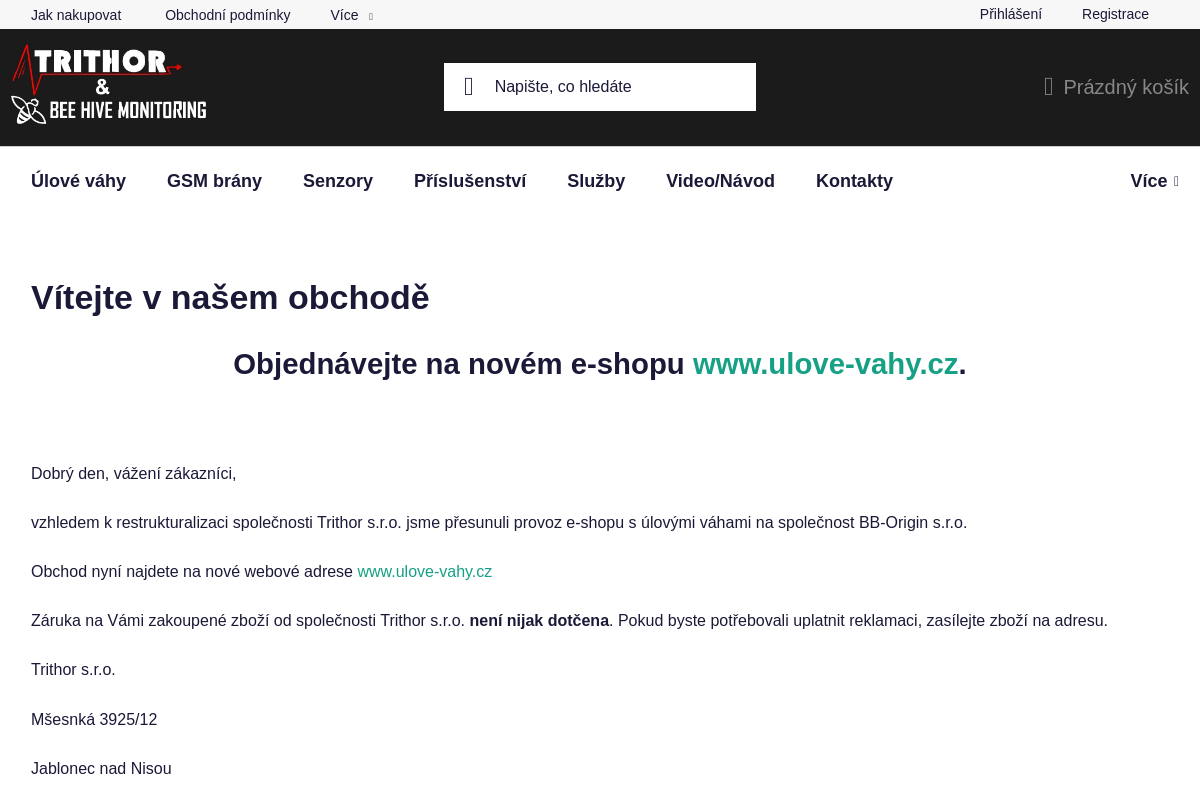Click the shopping cart icon

click(x=1048, y=87)
